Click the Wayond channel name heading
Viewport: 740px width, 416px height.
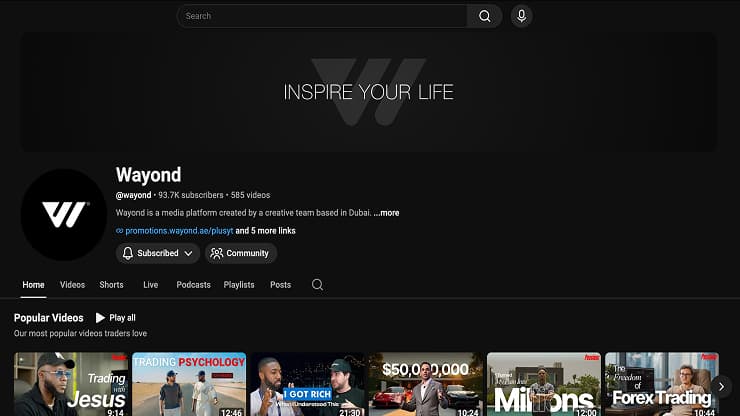148,175
